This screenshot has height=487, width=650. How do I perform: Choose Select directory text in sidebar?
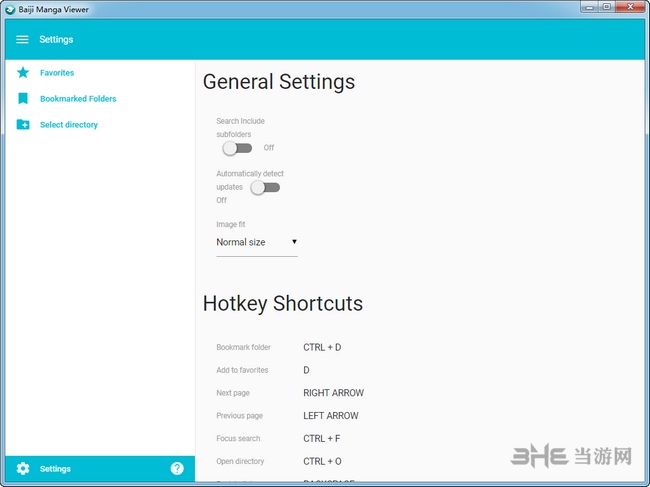(x=69, y=125)
